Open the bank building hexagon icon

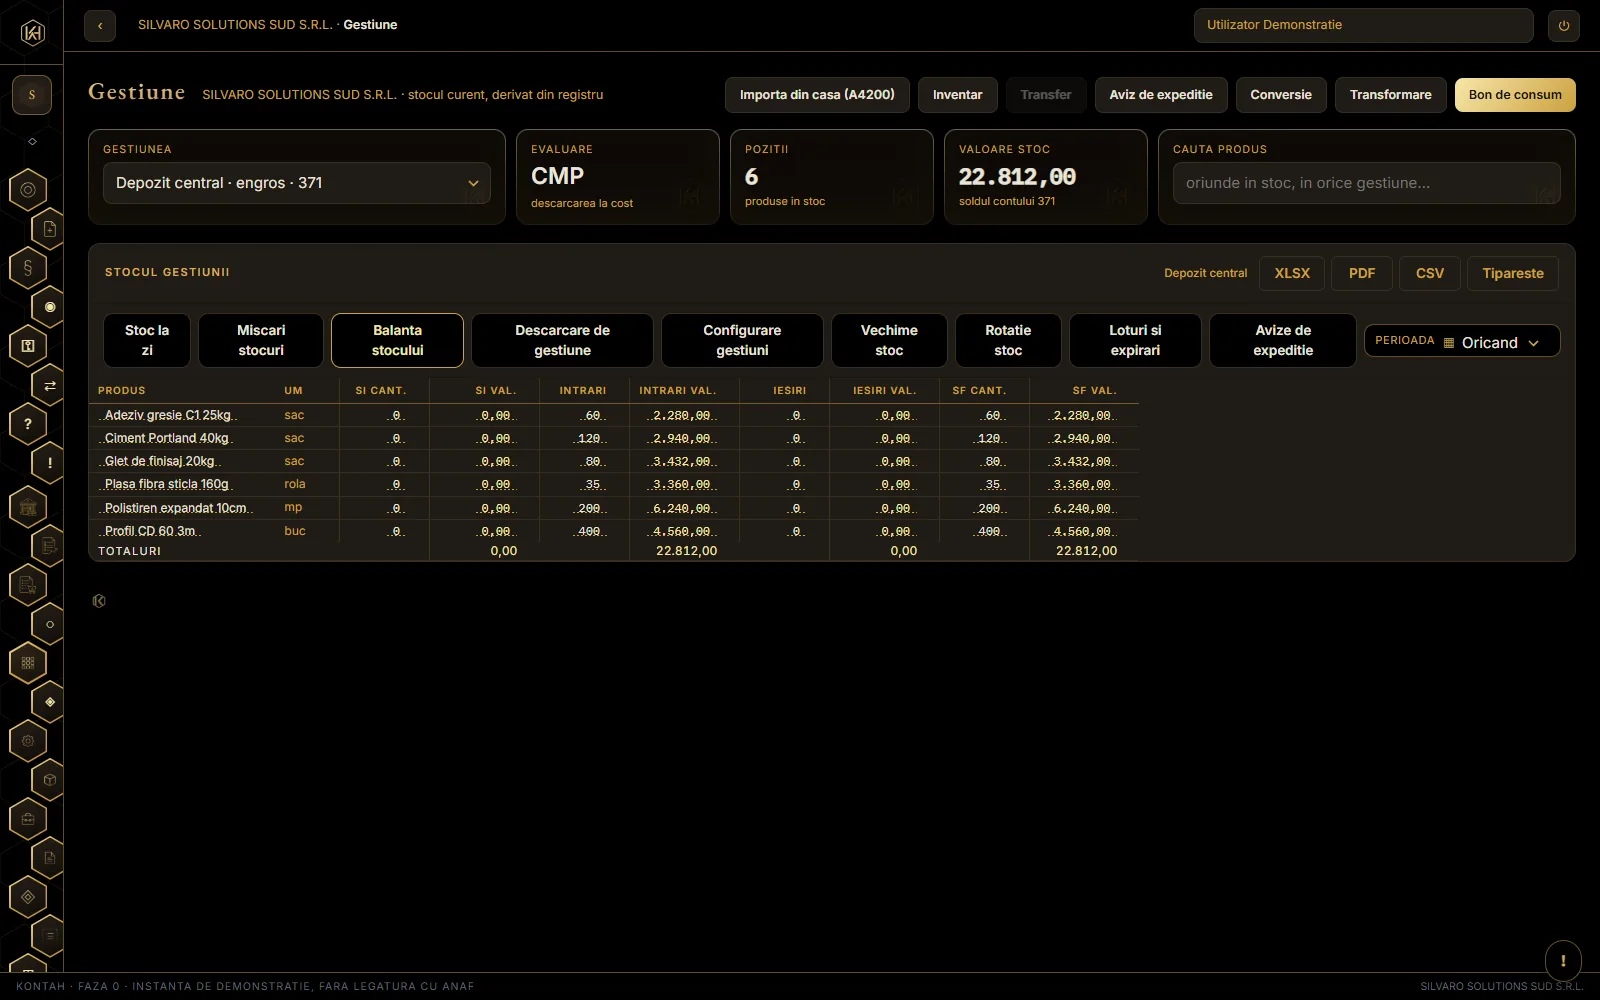pyautogui.click(x=28, y=507)
